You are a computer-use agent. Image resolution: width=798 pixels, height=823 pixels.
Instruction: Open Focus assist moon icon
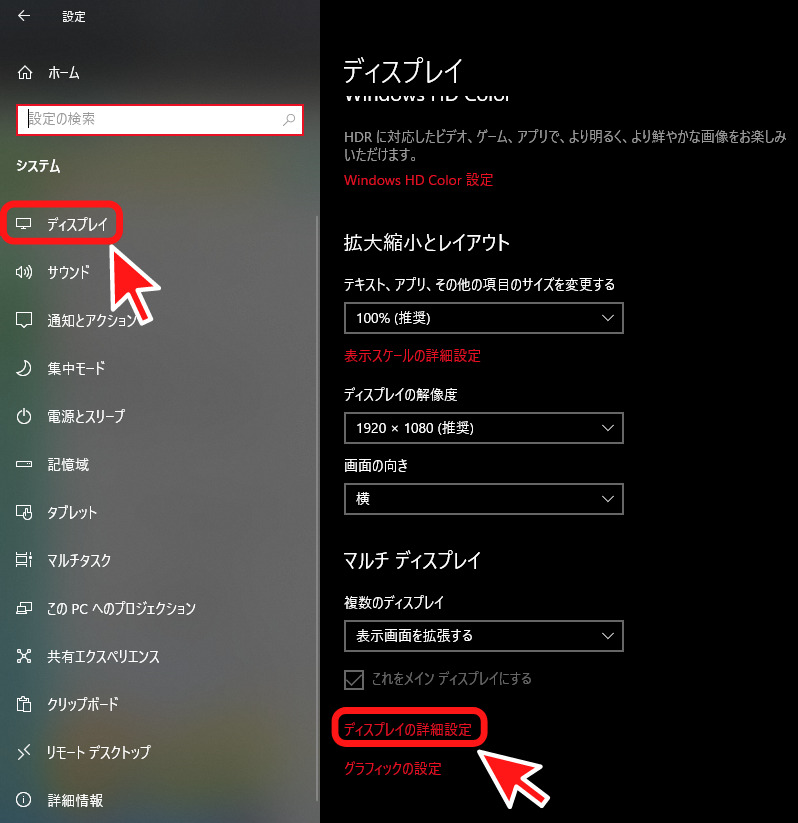click(24, 368)
